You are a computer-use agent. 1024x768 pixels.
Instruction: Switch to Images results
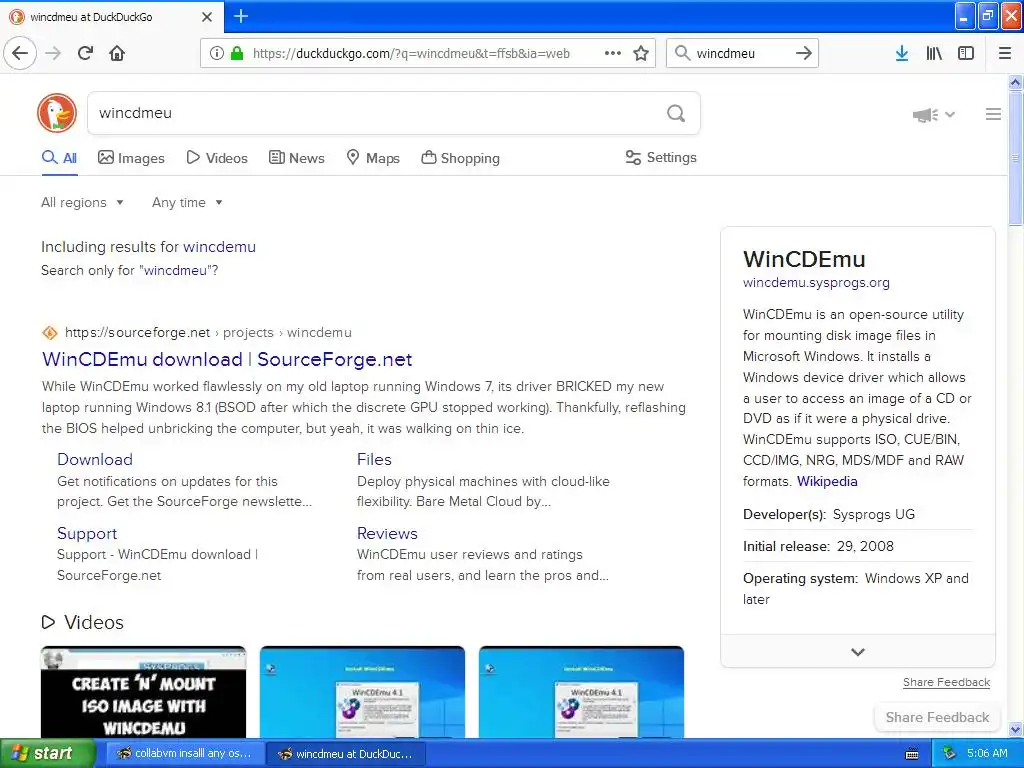[x=131, y=158]
